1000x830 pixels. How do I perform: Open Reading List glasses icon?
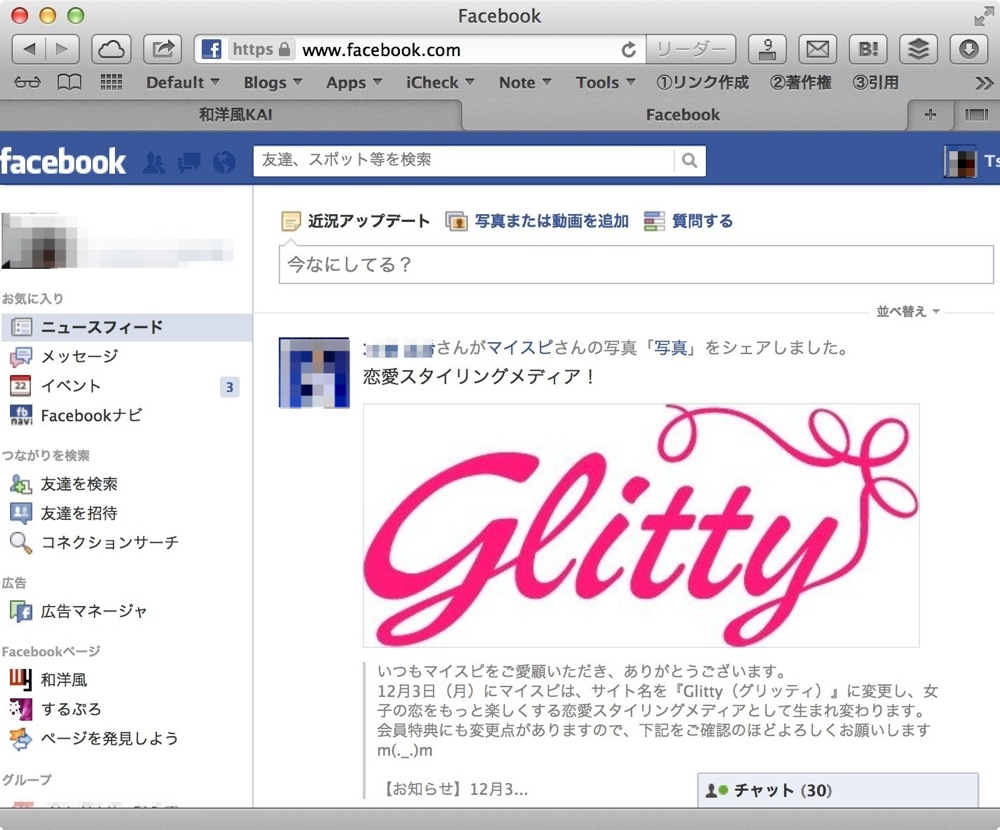click(27, 82)
